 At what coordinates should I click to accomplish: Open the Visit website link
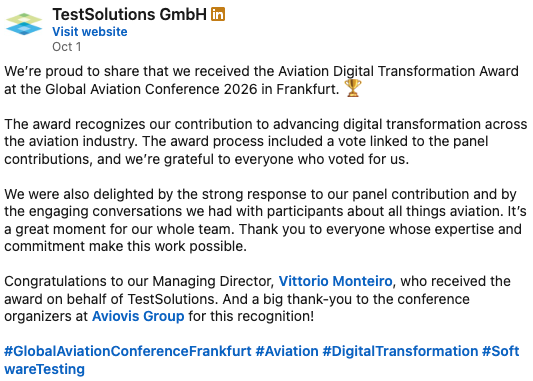90,32
